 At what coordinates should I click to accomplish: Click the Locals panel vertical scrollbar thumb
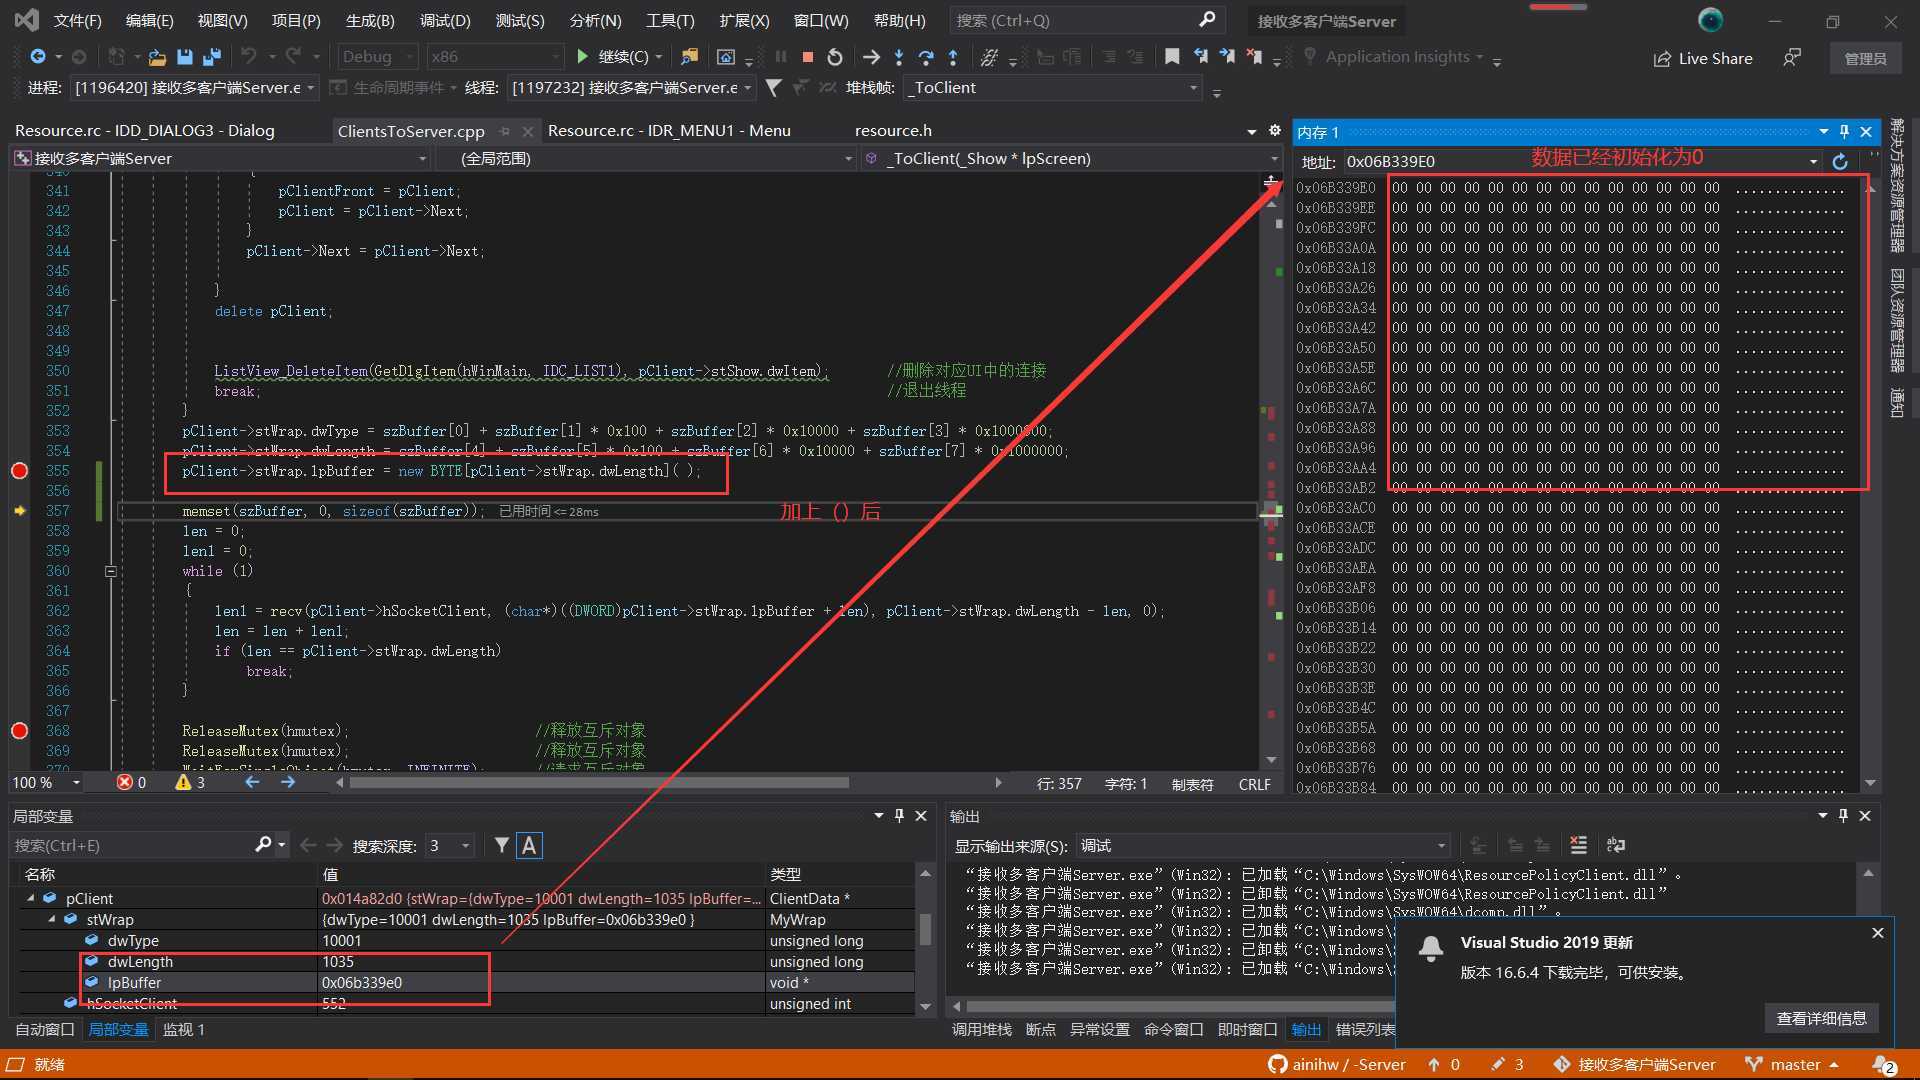pos(925,929)
